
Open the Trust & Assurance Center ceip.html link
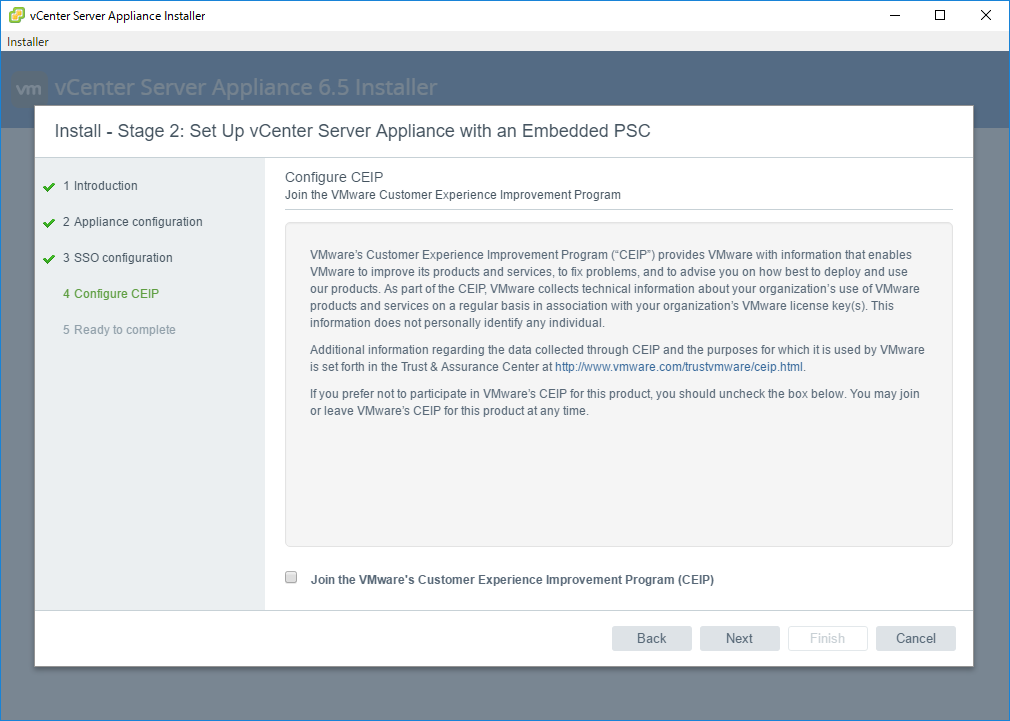(x=679, y=367)
